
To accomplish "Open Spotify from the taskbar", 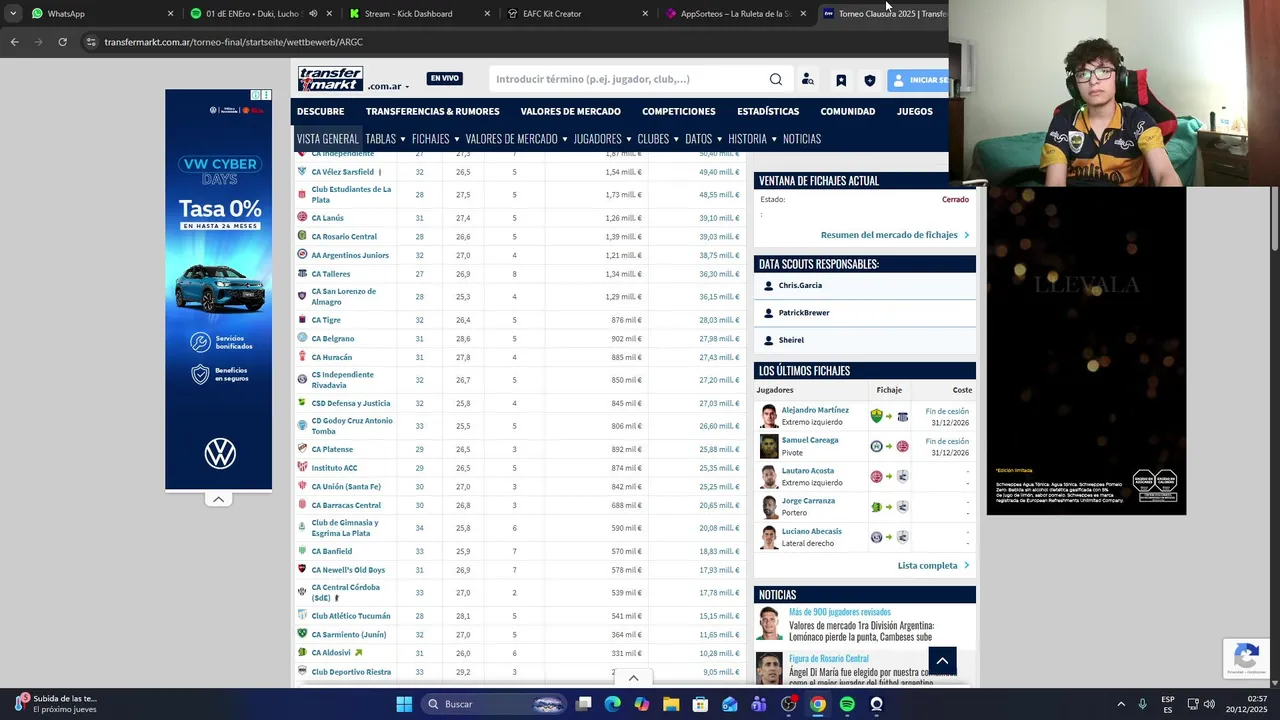I will tap(847, 704).
